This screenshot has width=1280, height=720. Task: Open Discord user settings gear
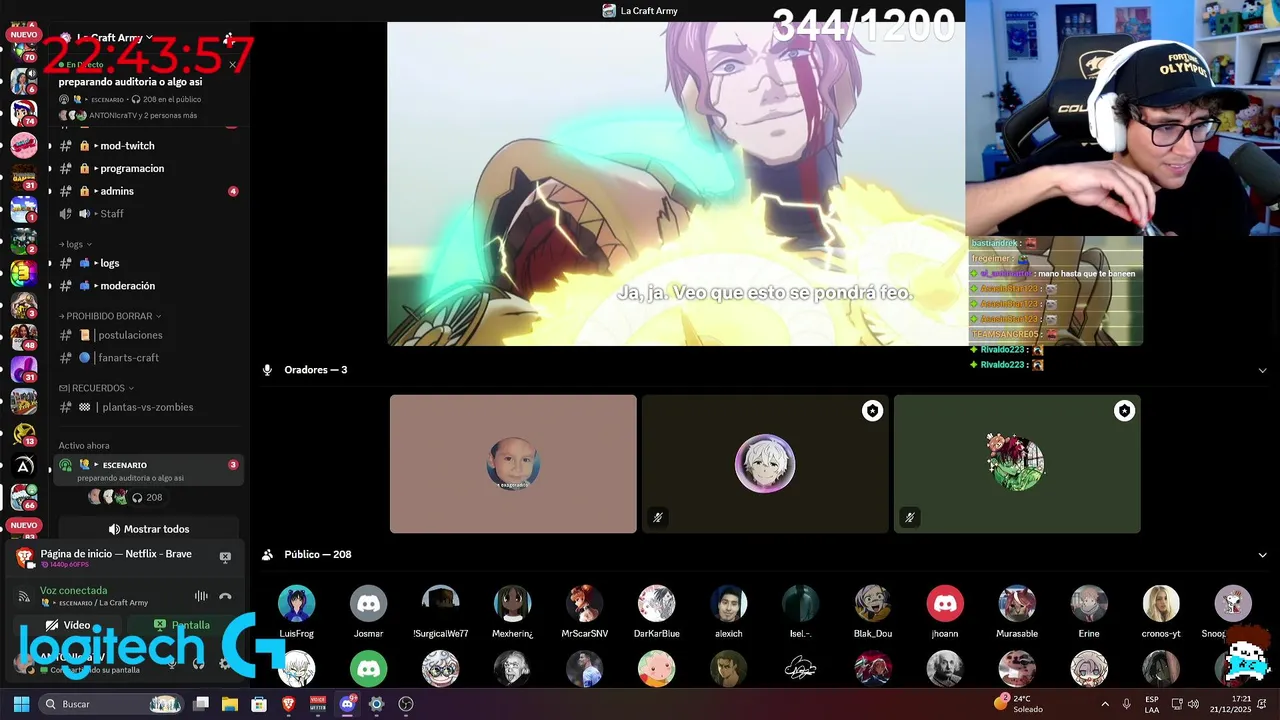point(225,663)
